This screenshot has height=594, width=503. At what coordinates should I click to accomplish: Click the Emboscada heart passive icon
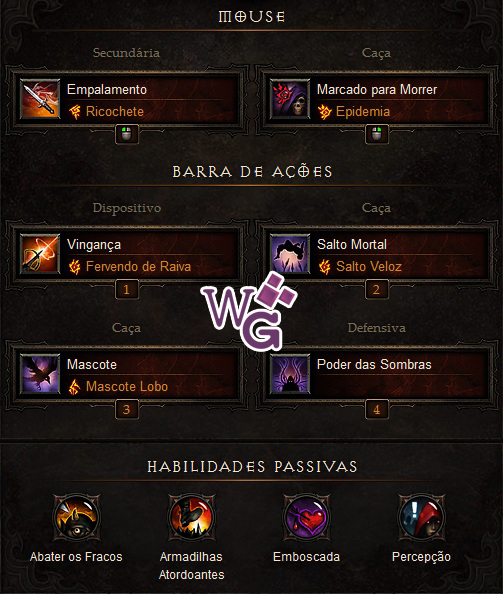[306, 517]
